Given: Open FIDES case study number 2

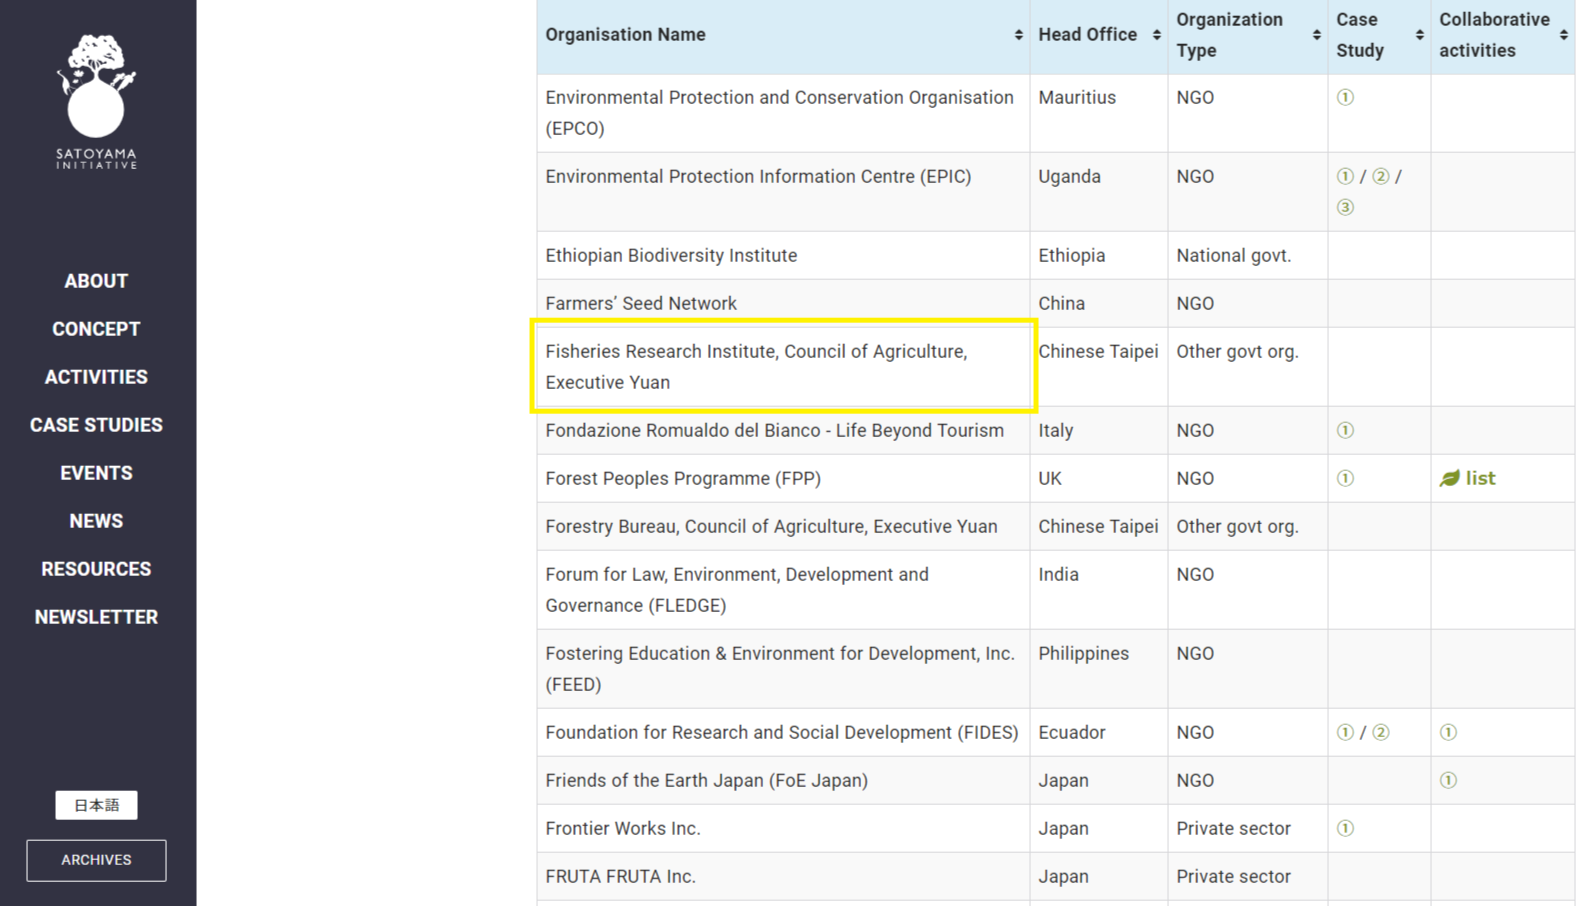Looking at the screenshot, I should point(1381,733).
